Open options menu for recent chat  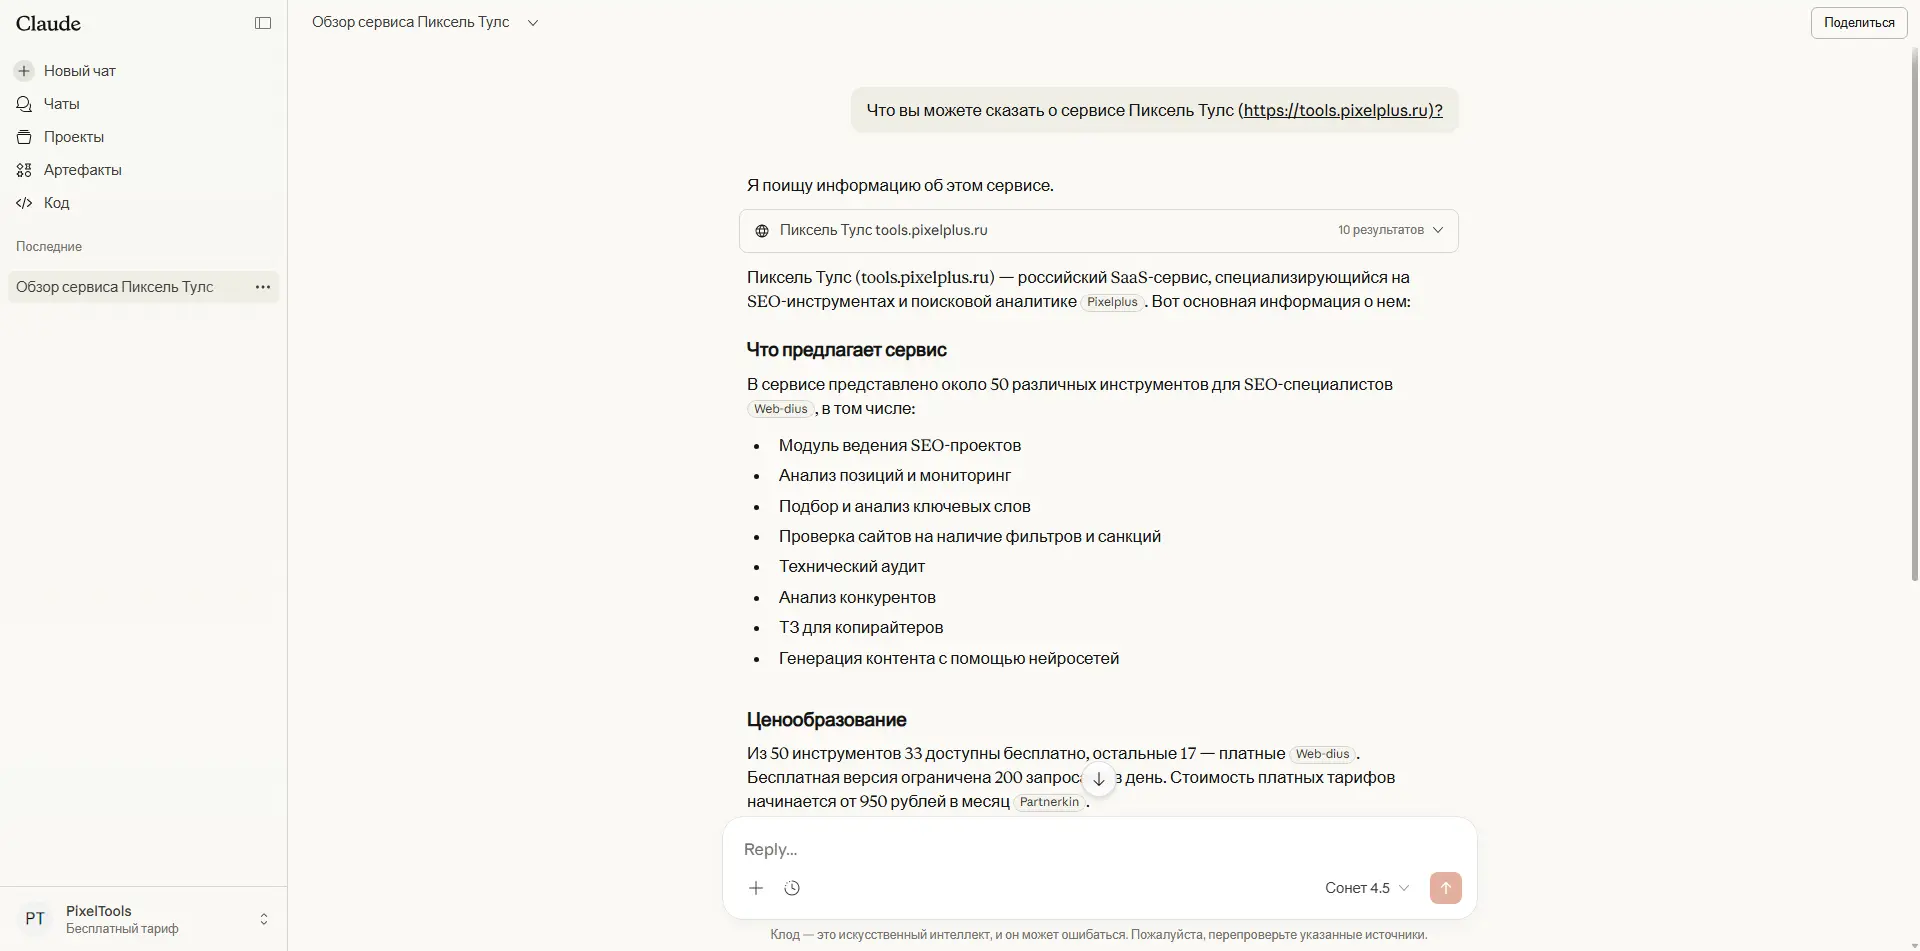click(263, 287)
